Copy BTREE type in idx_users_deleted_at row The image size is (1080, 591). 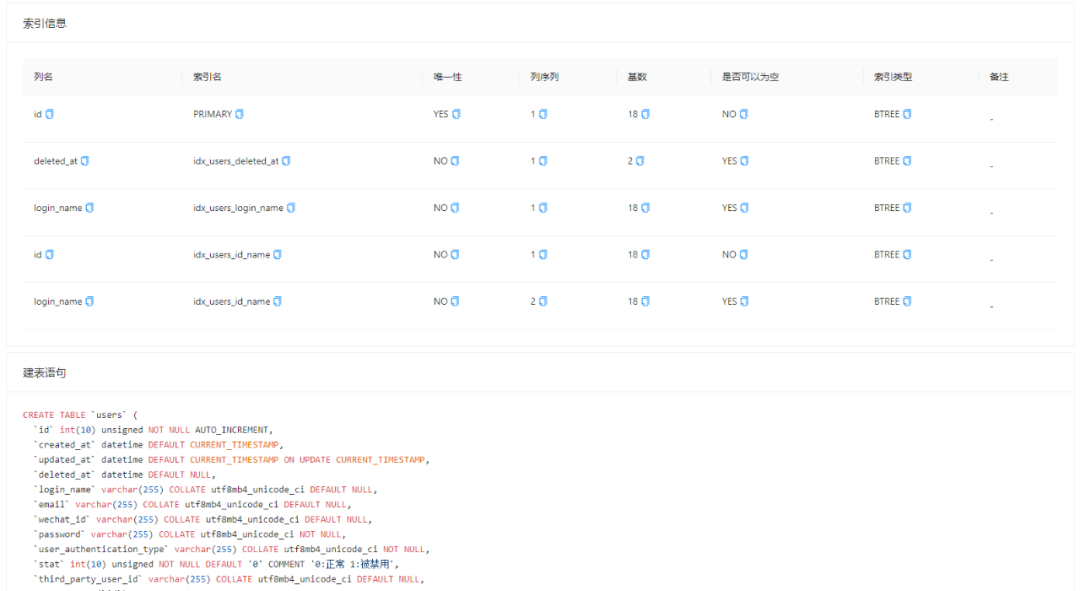tap(907, 161)
